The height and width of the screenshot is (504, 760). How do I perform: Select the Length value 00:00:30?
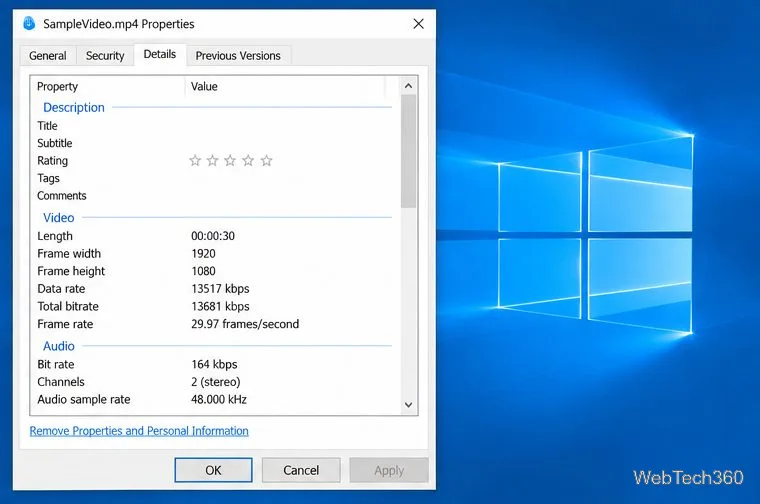click(213, 236)
